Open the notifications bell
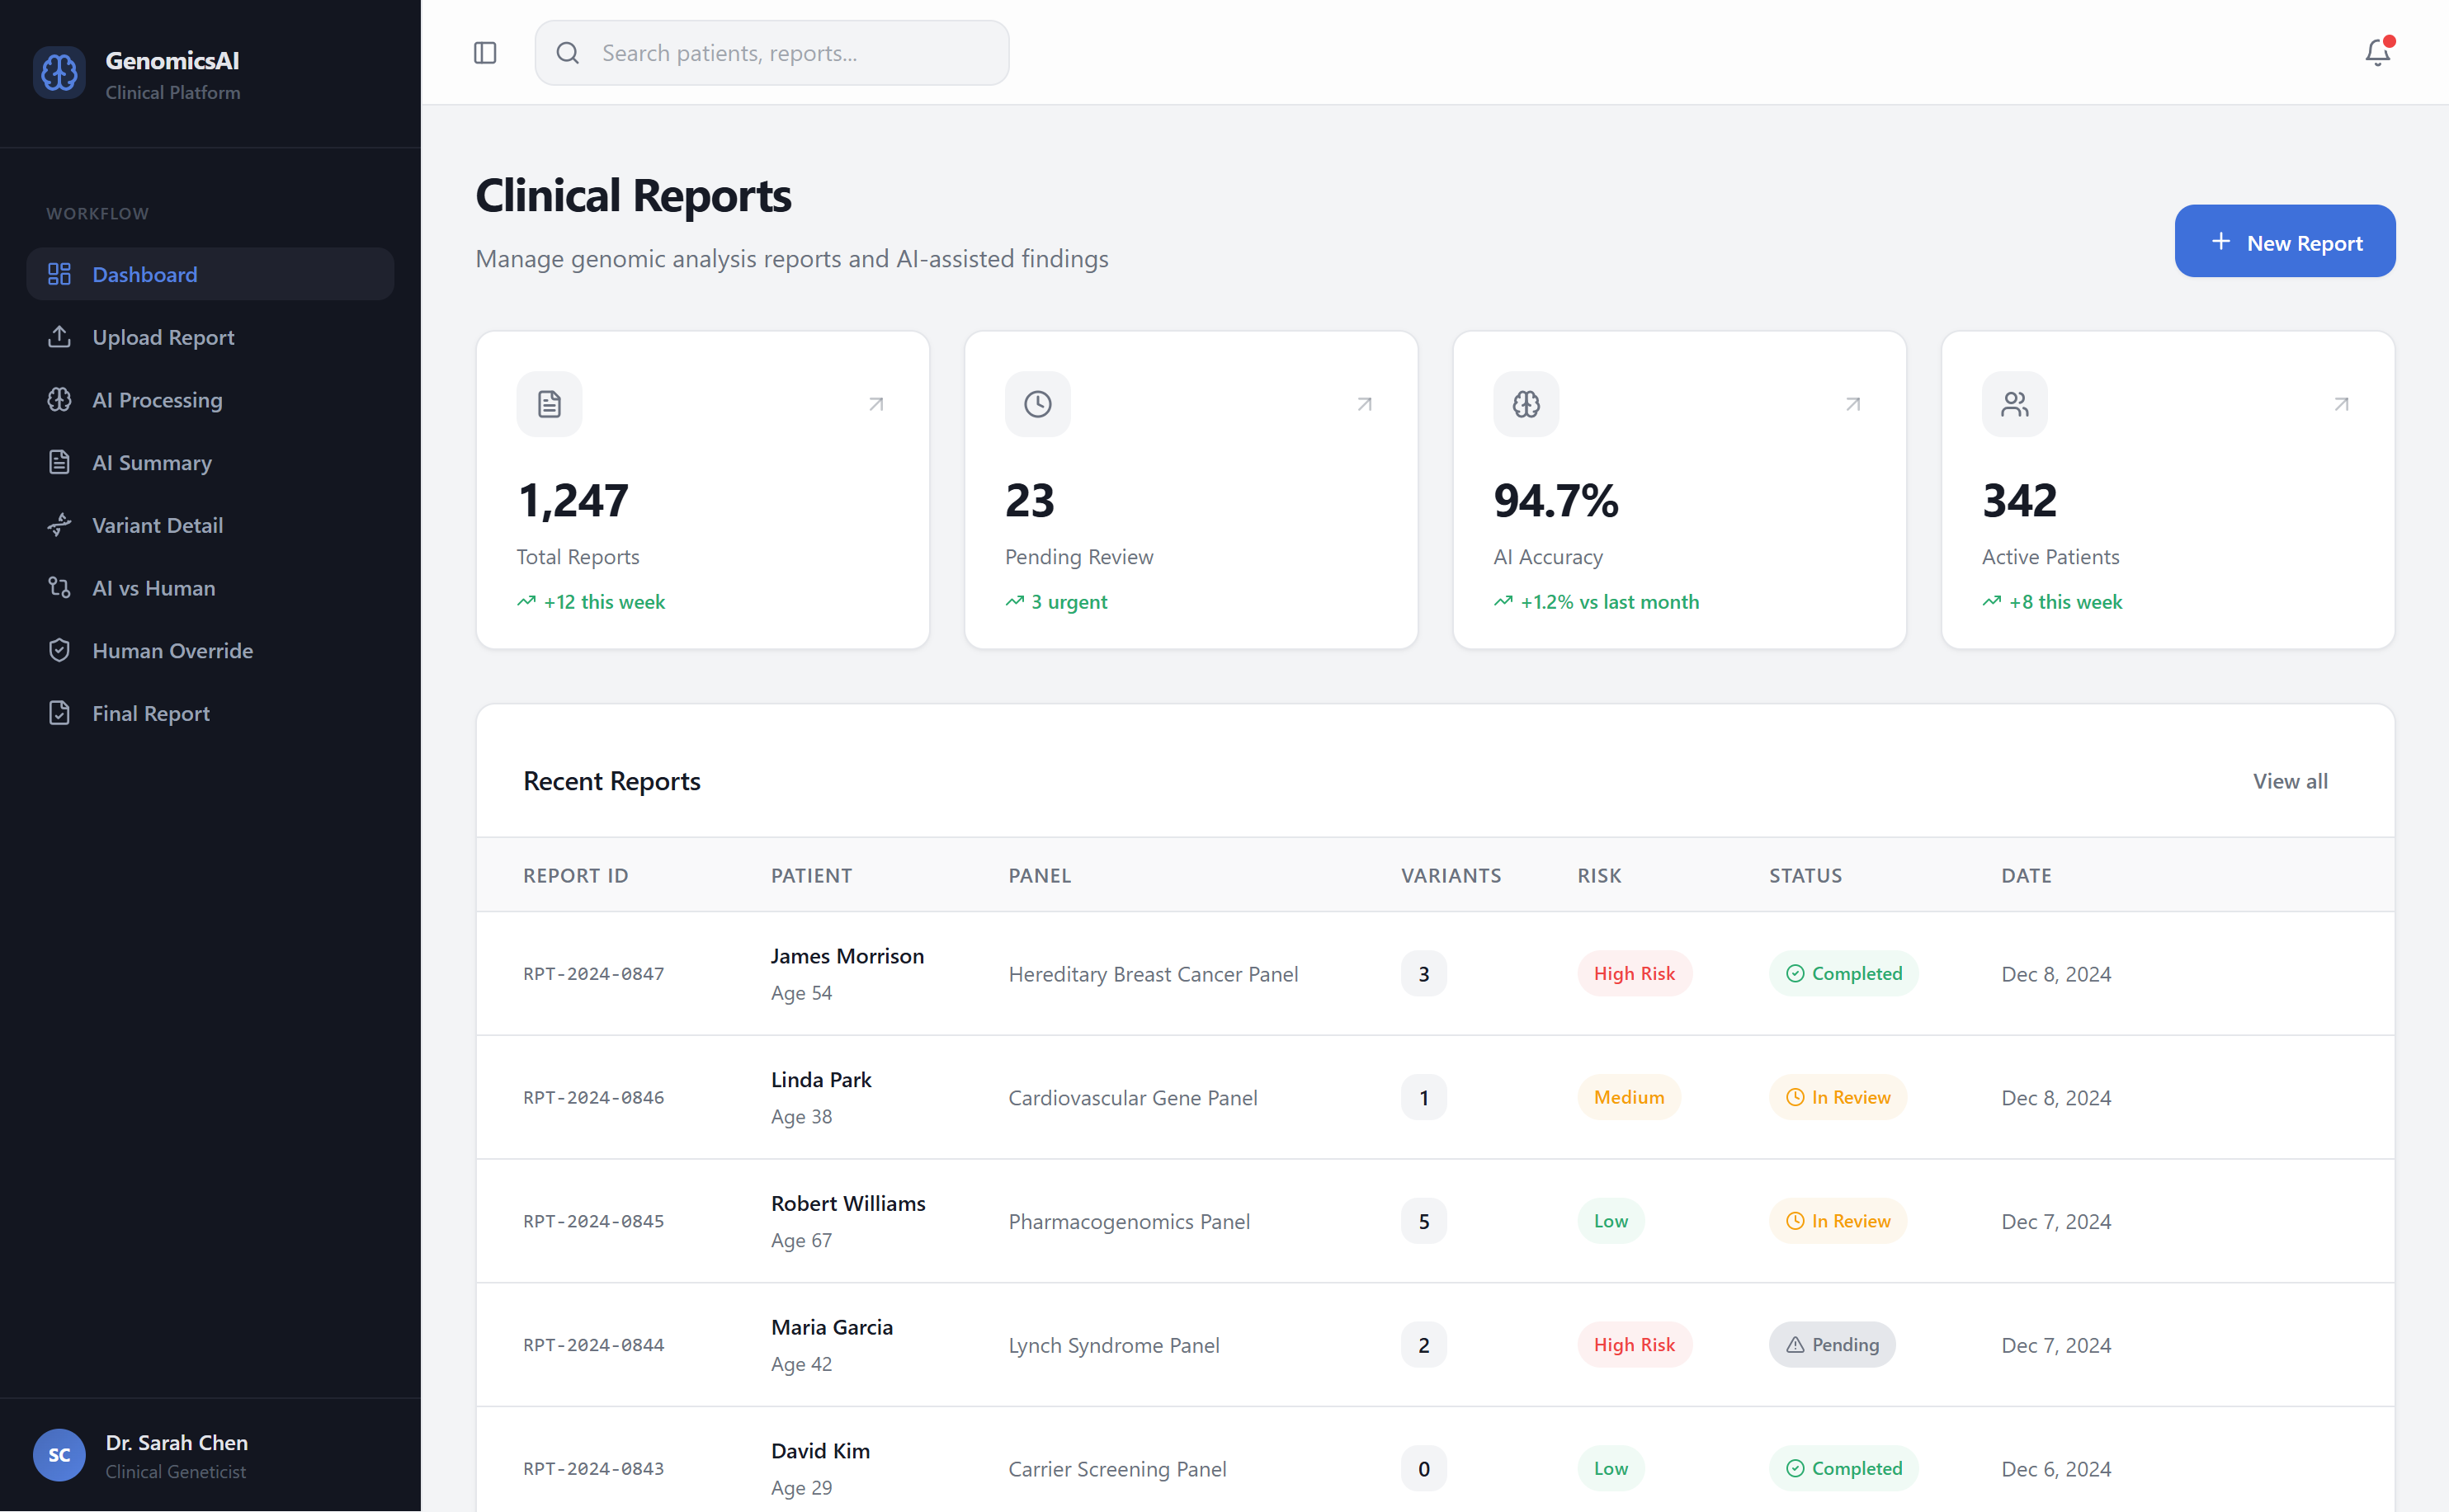 click(2378, 52)
